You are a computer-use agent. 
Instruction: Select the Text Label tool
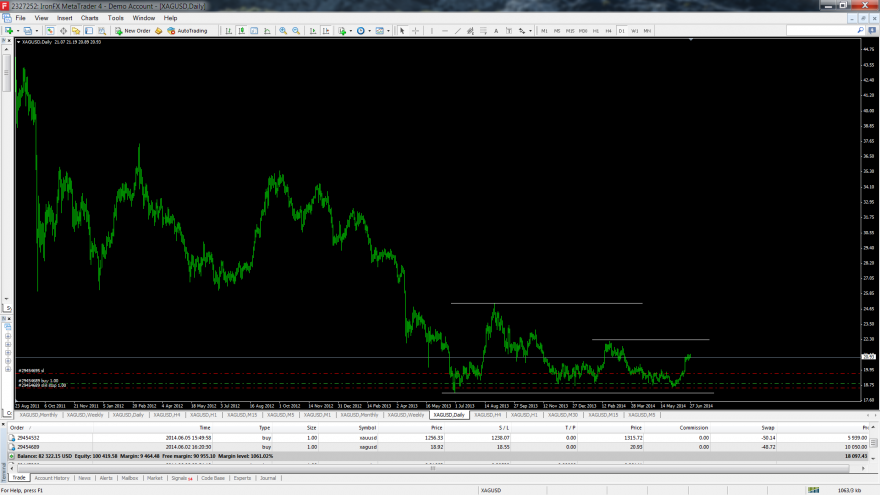(x=509, y=31)
